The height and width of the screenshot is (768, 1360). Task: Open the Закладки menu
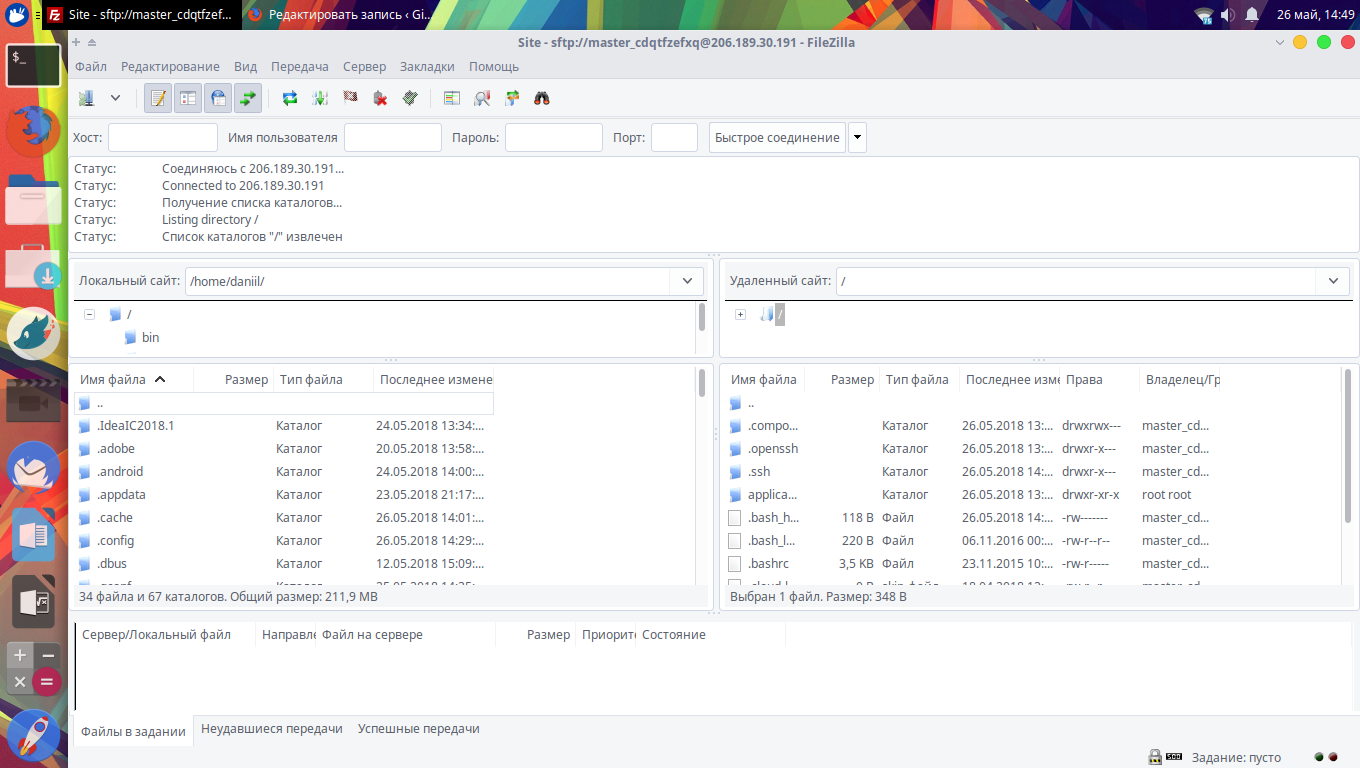click(x=427, y=67)
